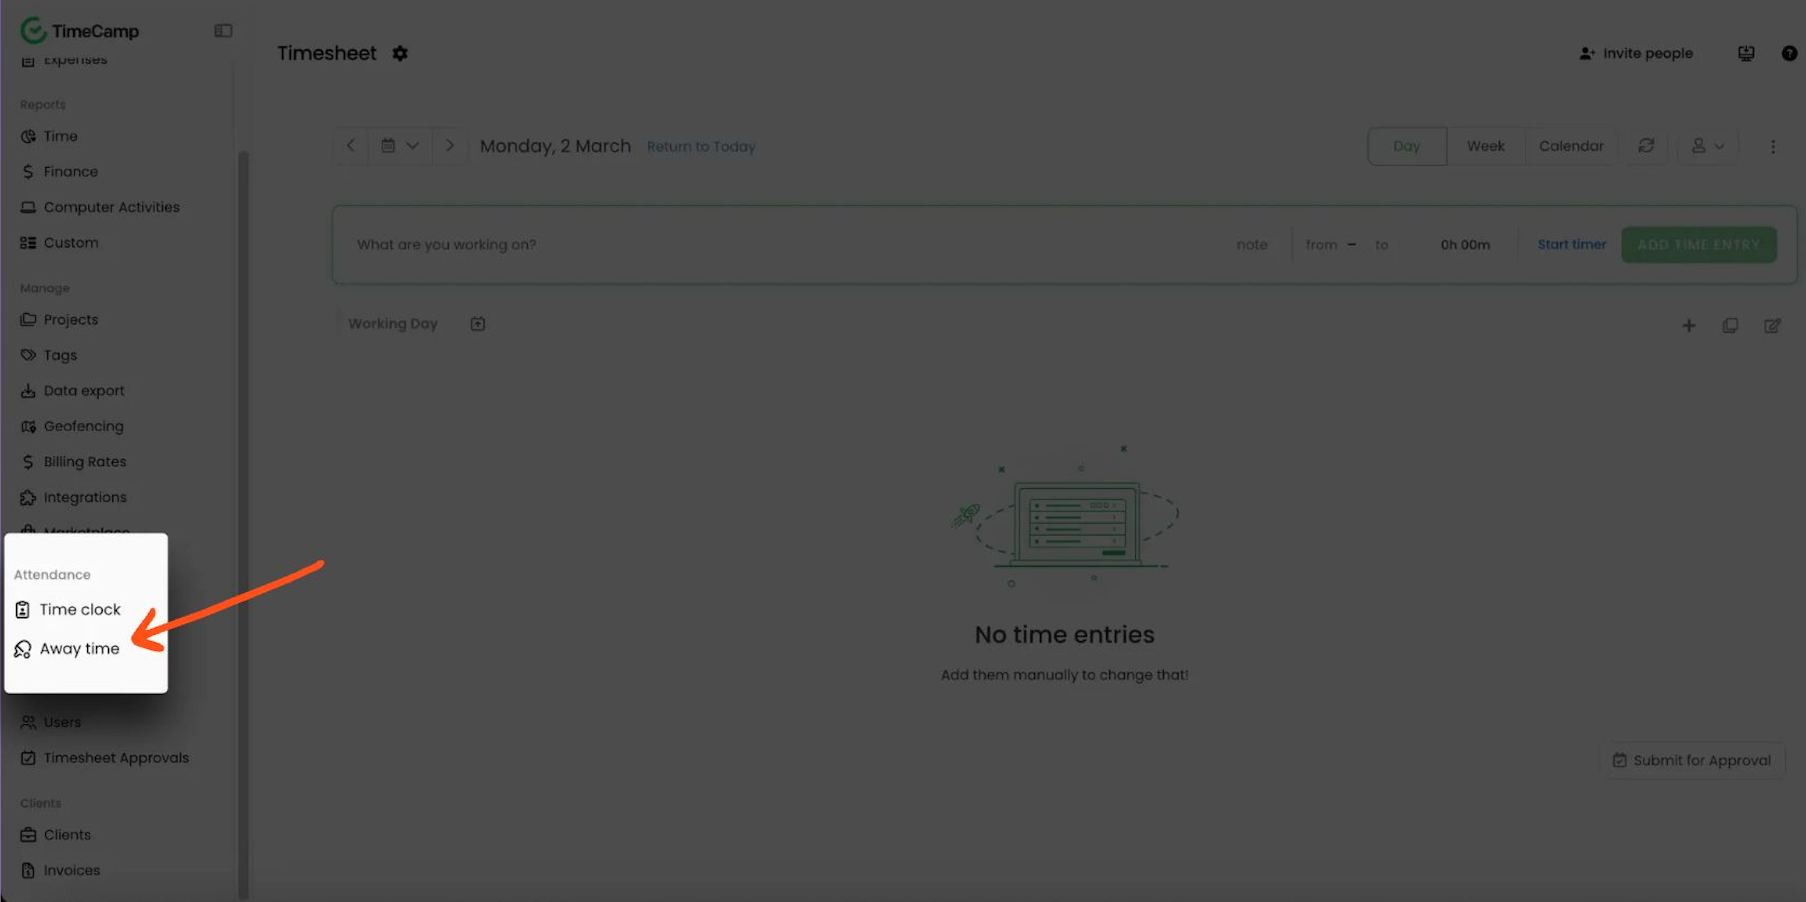
Task: Go to the previous day arrow
Action: [x=350, y=146]
